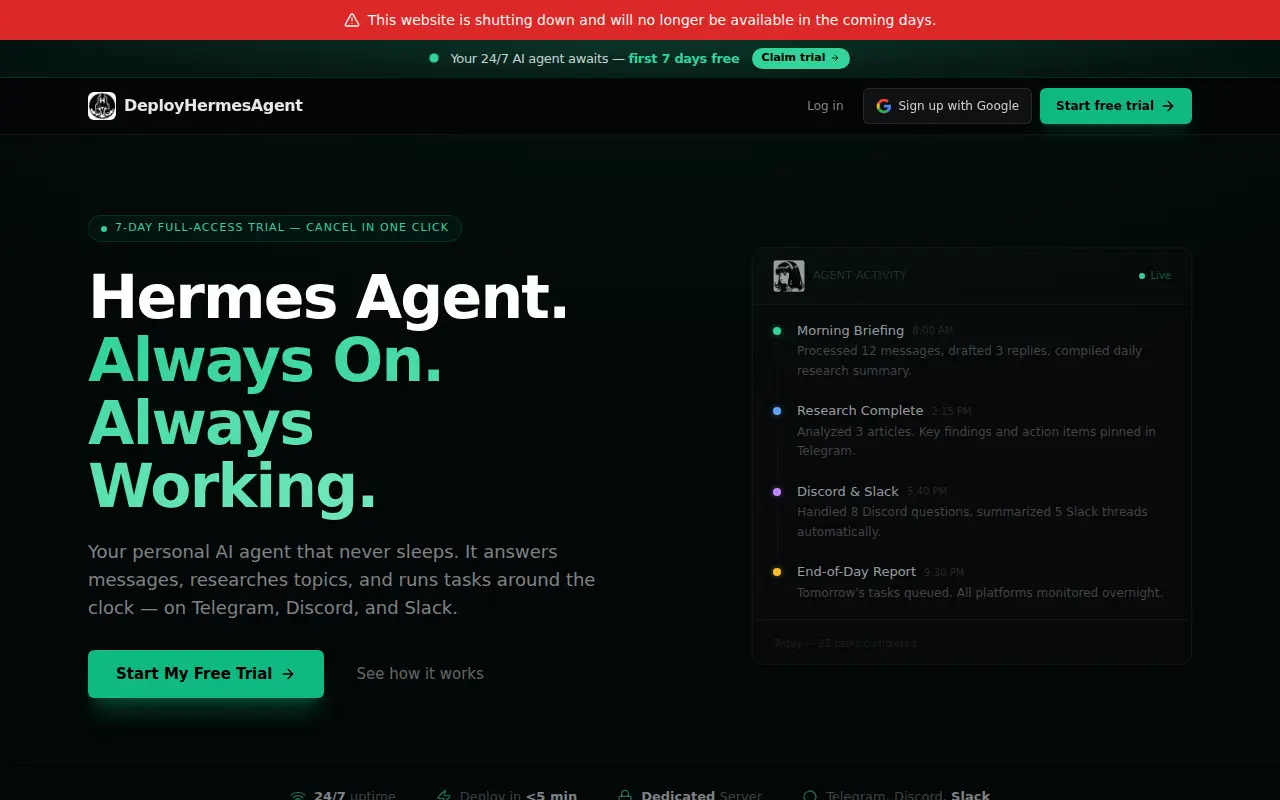Viewport: 1280px width, 800px height.
Task: Click the 'first 7 days free' text
Action: [684, 59]
